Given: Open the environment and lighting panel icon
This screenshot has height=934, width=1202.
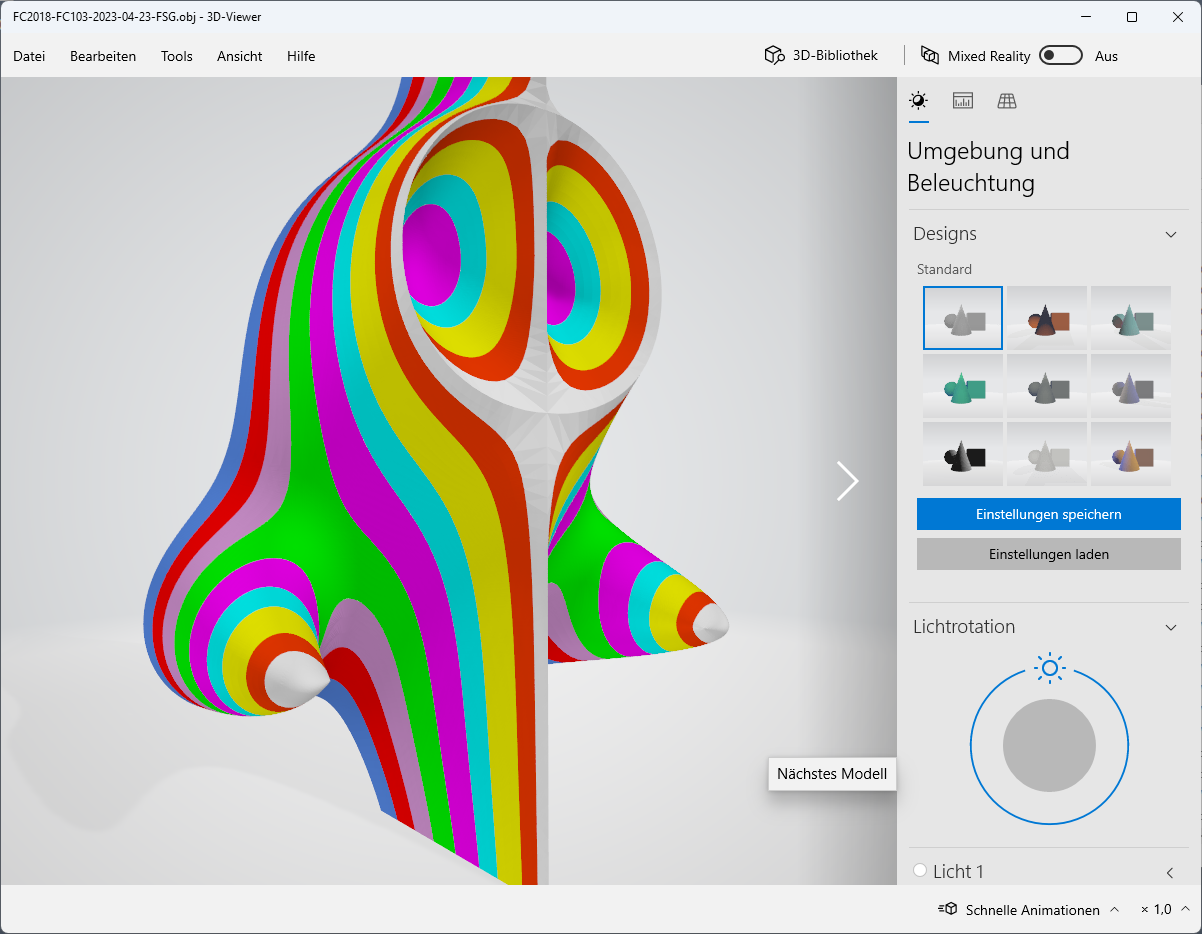Looking at the screenshot, I should point(918,100).
